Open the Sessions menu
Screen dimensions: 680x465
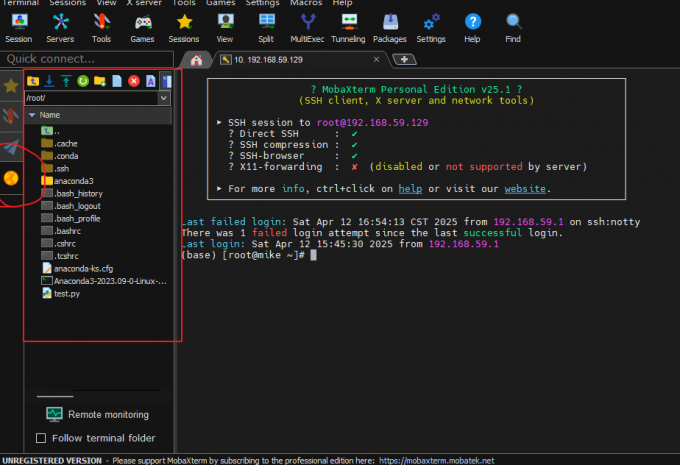67,3
